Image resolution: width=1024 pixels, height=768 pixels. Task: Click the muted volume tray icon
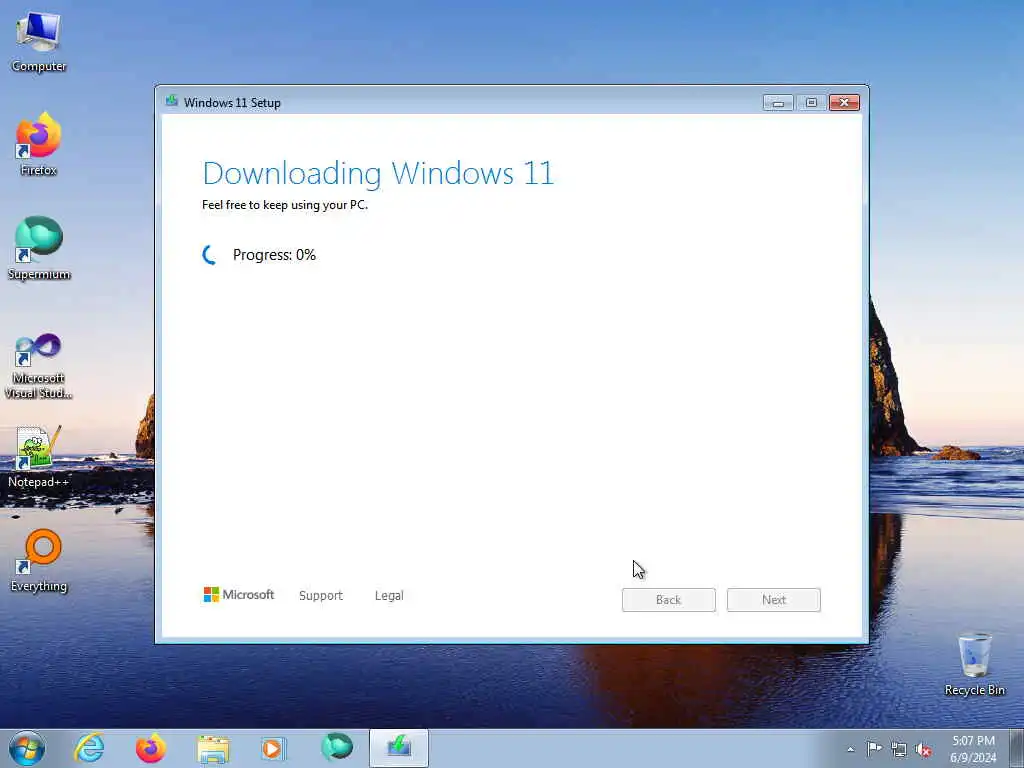923,750
